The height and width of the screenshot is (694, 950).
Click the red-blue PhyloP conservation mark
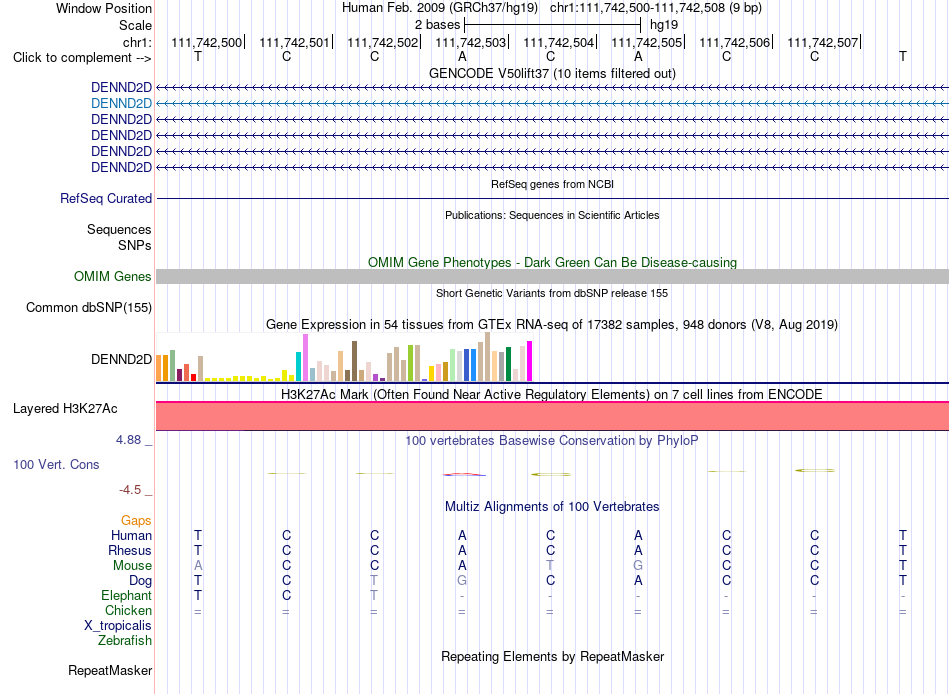pyautogui.click(x=464, y=474)
